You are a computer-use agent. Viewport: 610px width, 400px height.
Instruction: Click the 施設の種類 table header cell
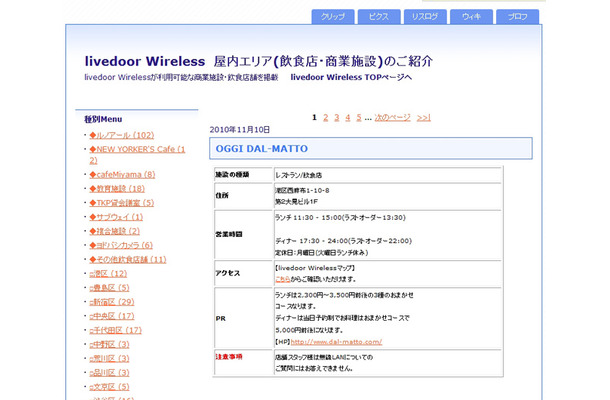click(243, 175)
